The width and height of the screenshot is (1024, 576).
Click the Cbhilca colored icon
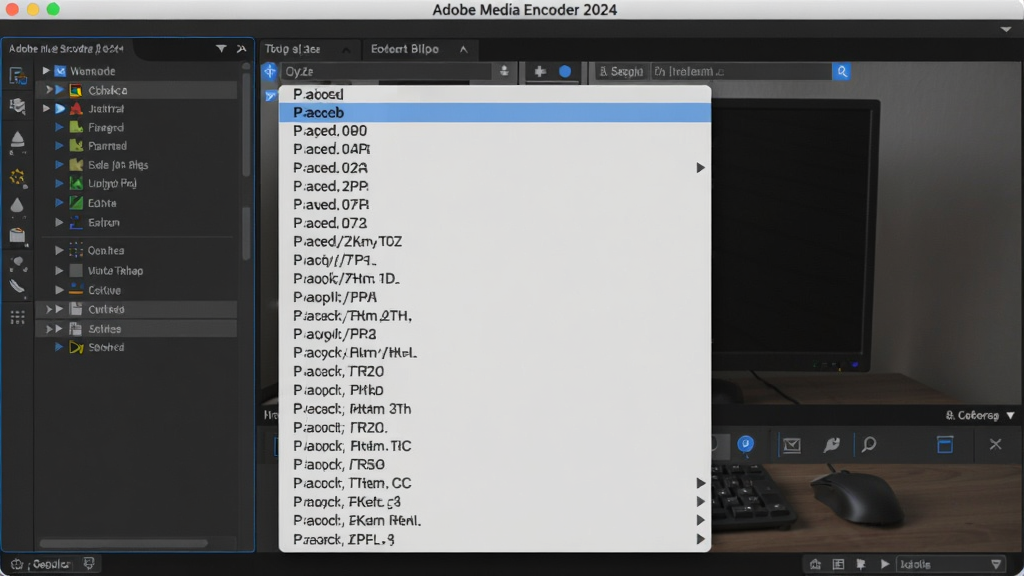pos(76,90)
